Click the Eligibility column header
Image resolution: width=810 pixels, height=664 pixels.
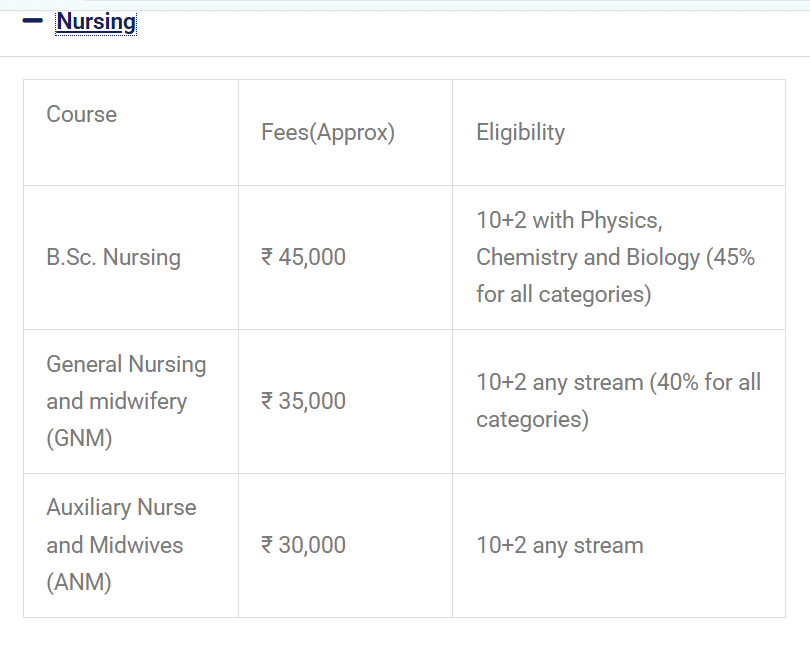tap(520, 132)
